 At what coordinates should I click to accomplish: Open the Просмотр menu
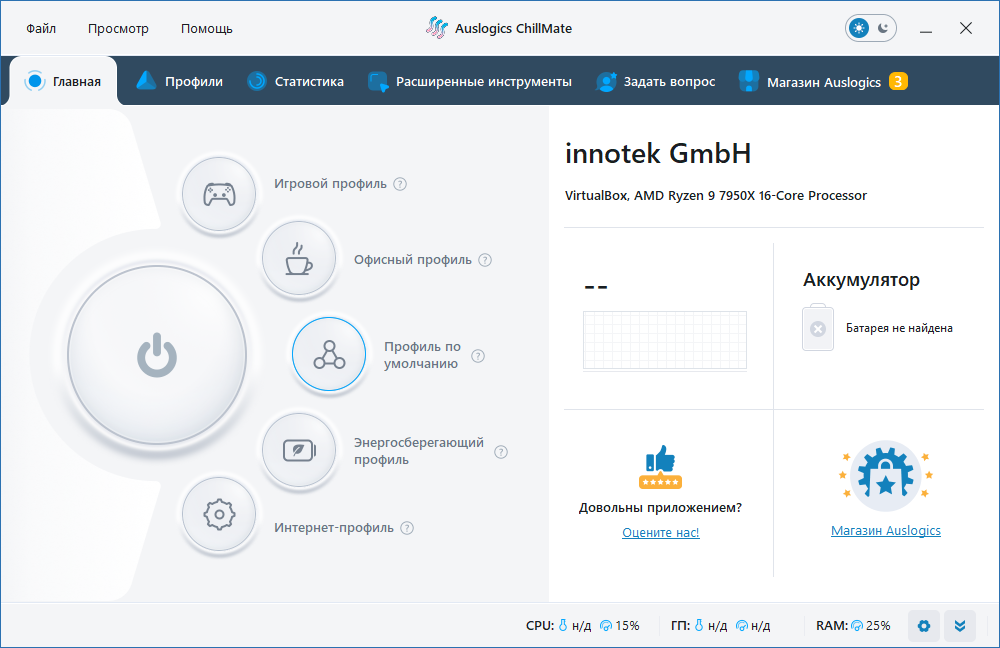pyautogui.click(x=118, y=29)
